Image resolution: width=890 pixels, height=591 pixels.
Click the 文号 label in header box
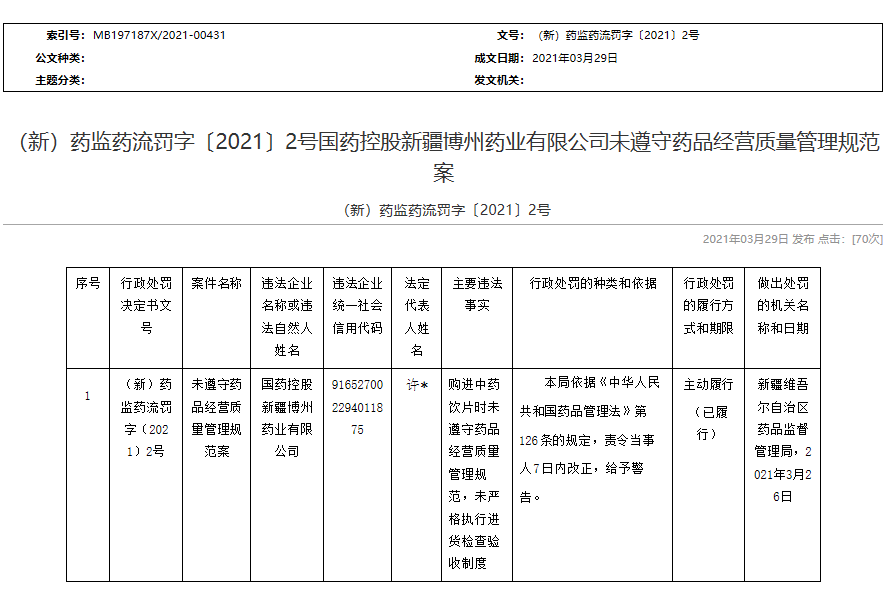pos(511,35)
